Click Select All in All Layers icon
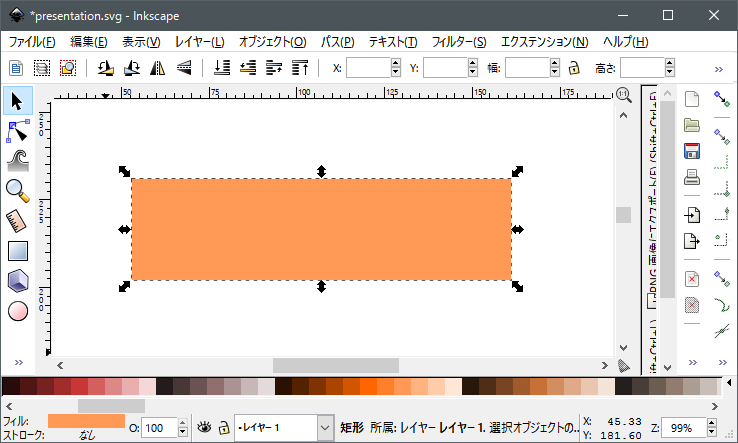The height and width of the screenshot is (443, 738). point(41,68)
